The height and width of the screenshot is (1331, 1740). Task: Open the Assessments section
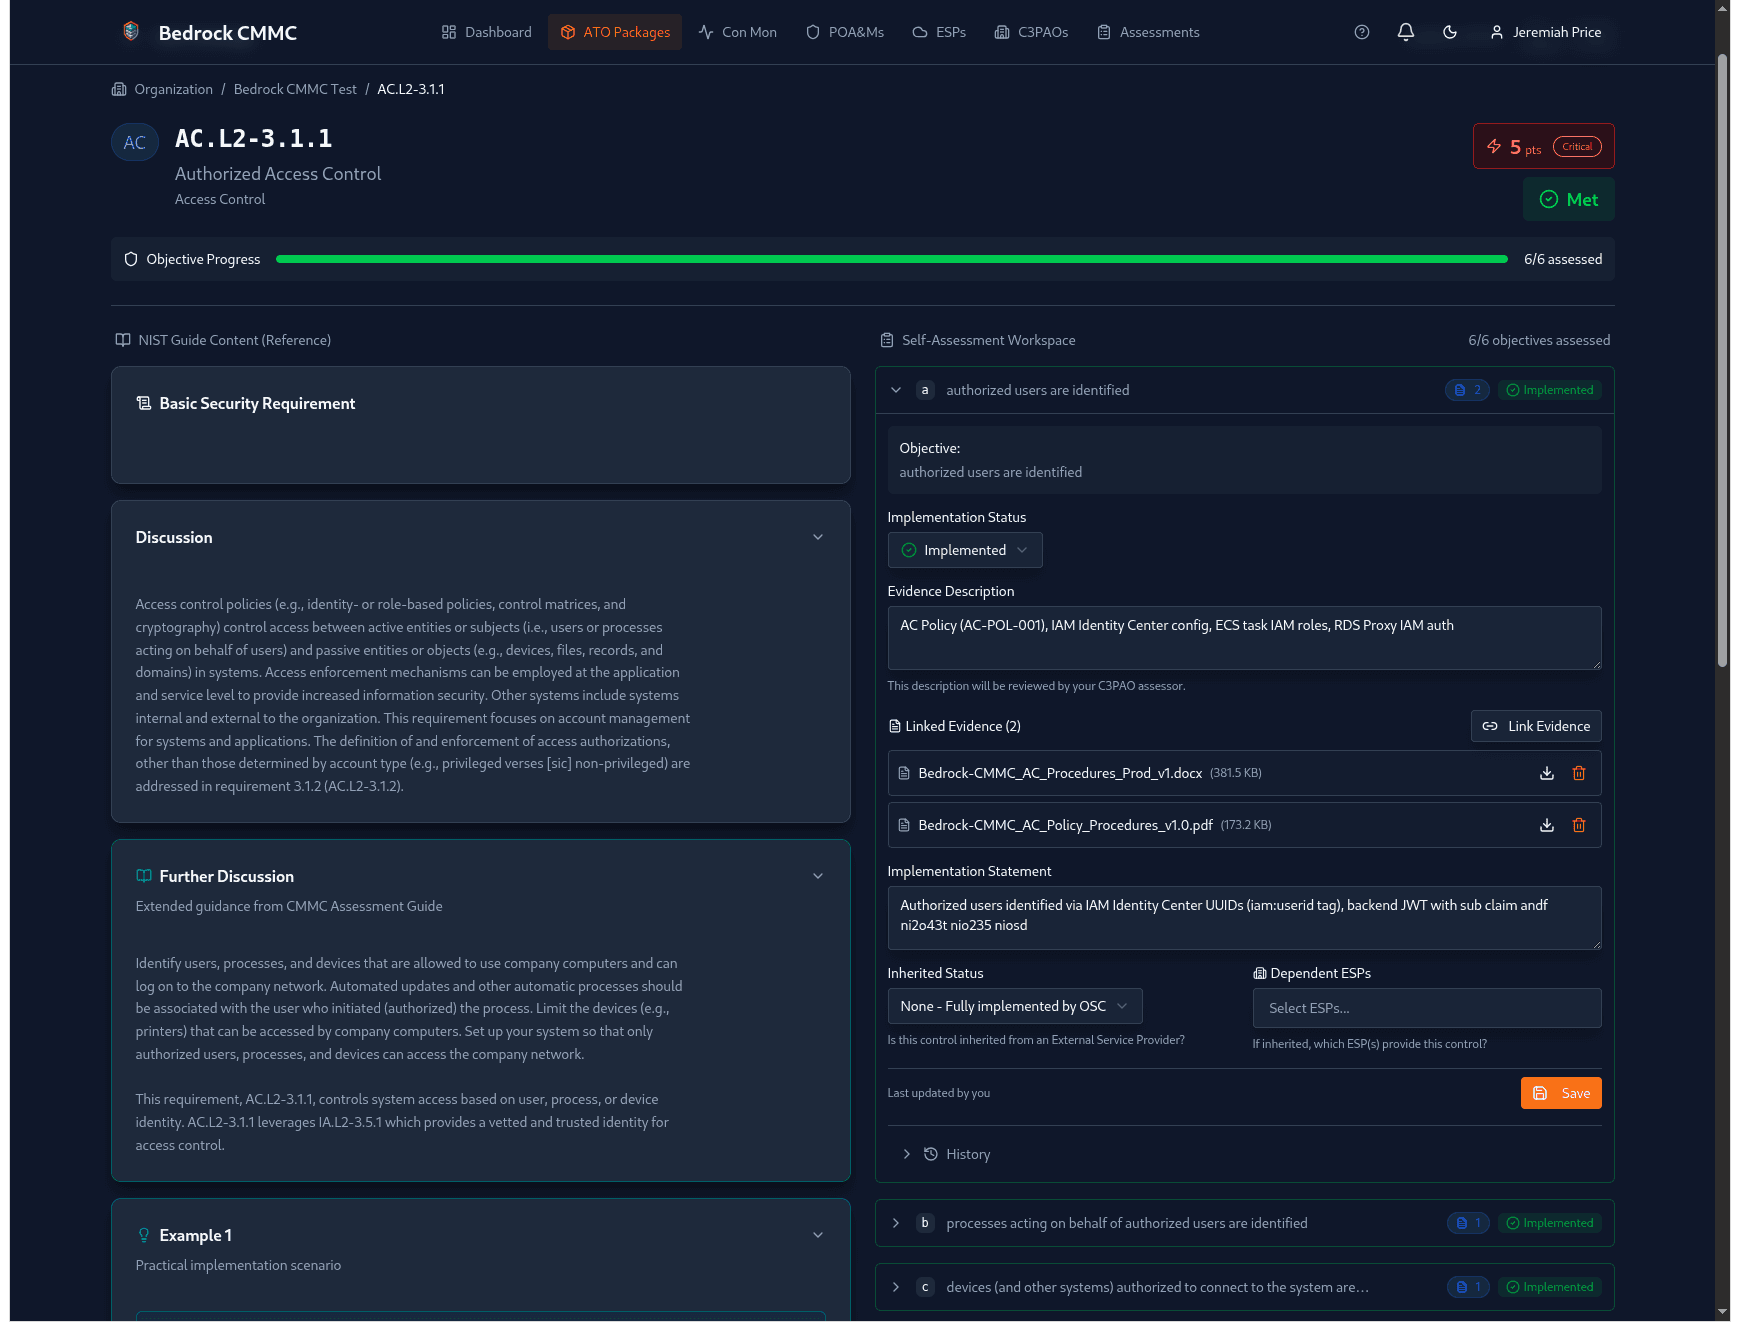point(1148,32)
